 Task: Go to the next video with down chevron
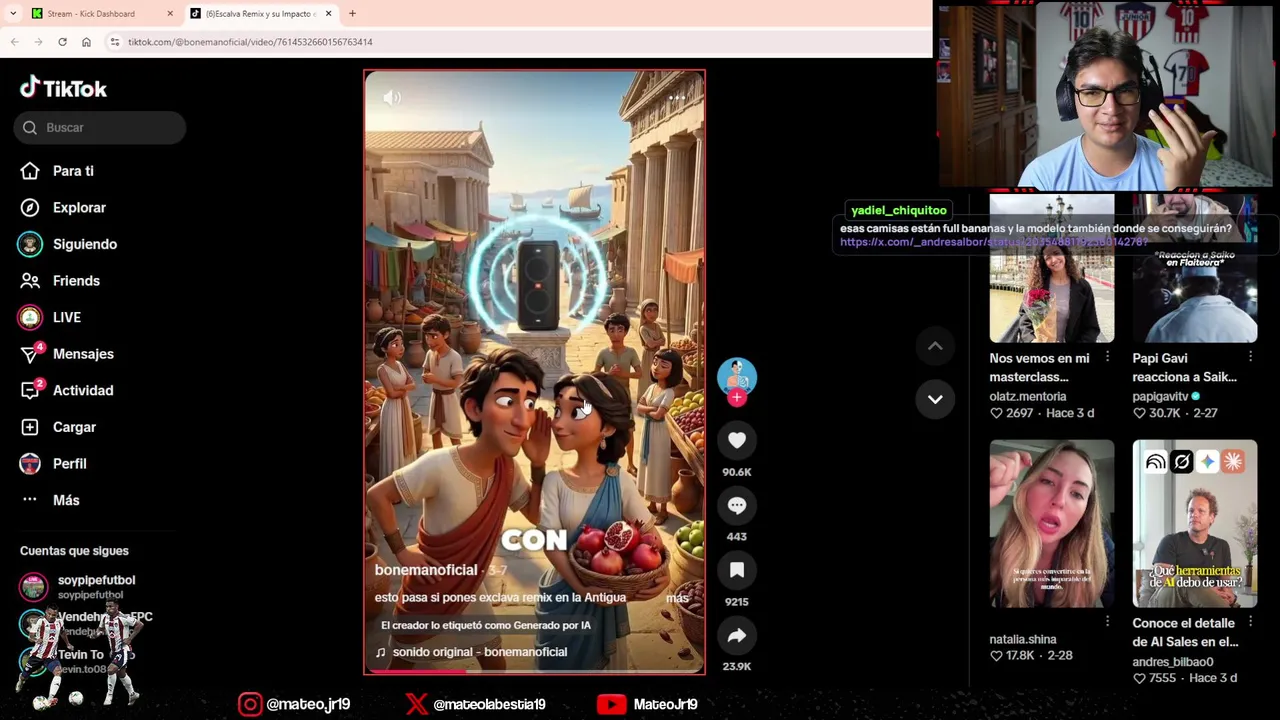point(935,399)
